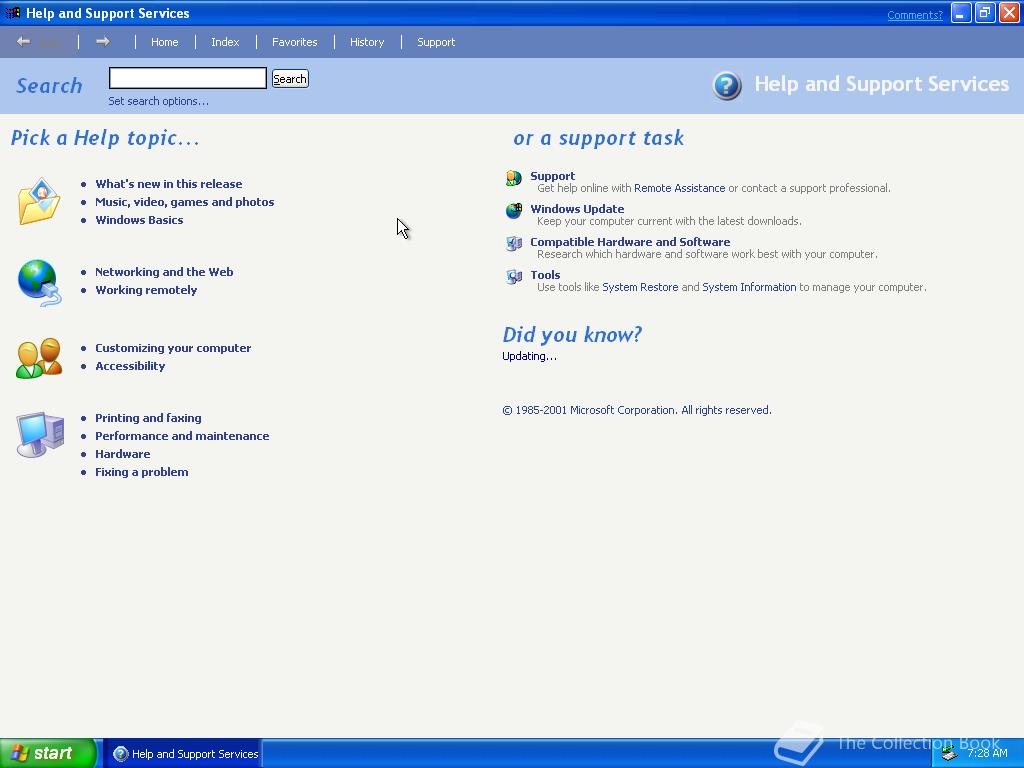Click Help and Support Services taskbar button
1024x768 pixels.
[185, 754]
